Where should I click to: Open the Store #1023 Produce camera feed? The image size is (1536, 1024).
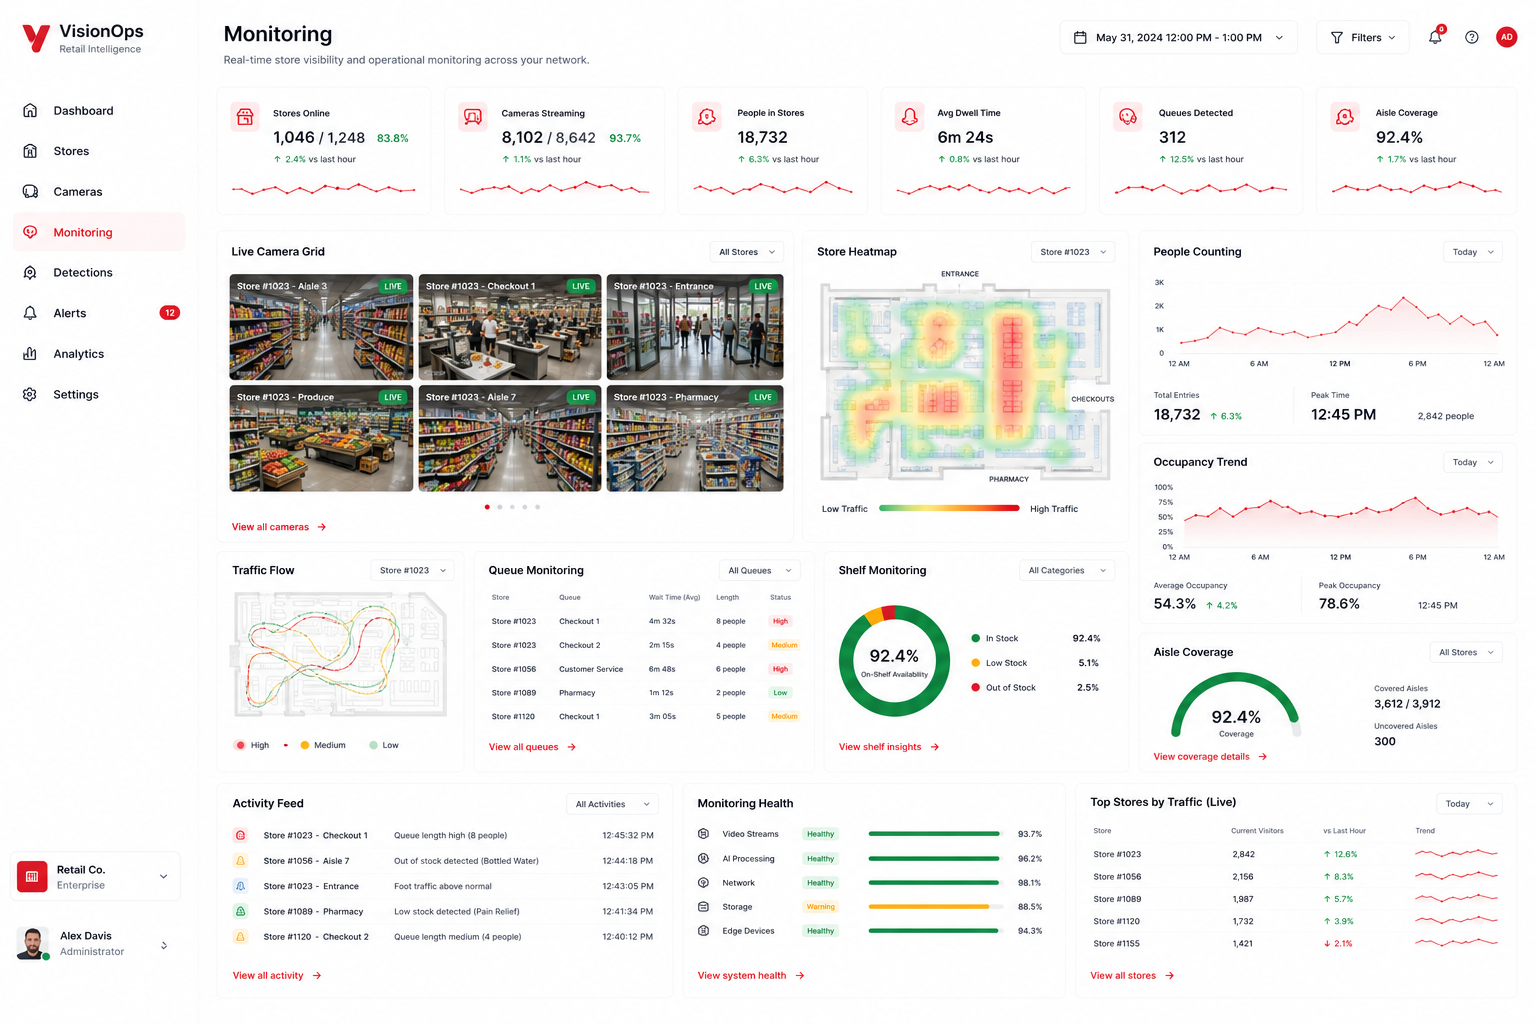321,438
